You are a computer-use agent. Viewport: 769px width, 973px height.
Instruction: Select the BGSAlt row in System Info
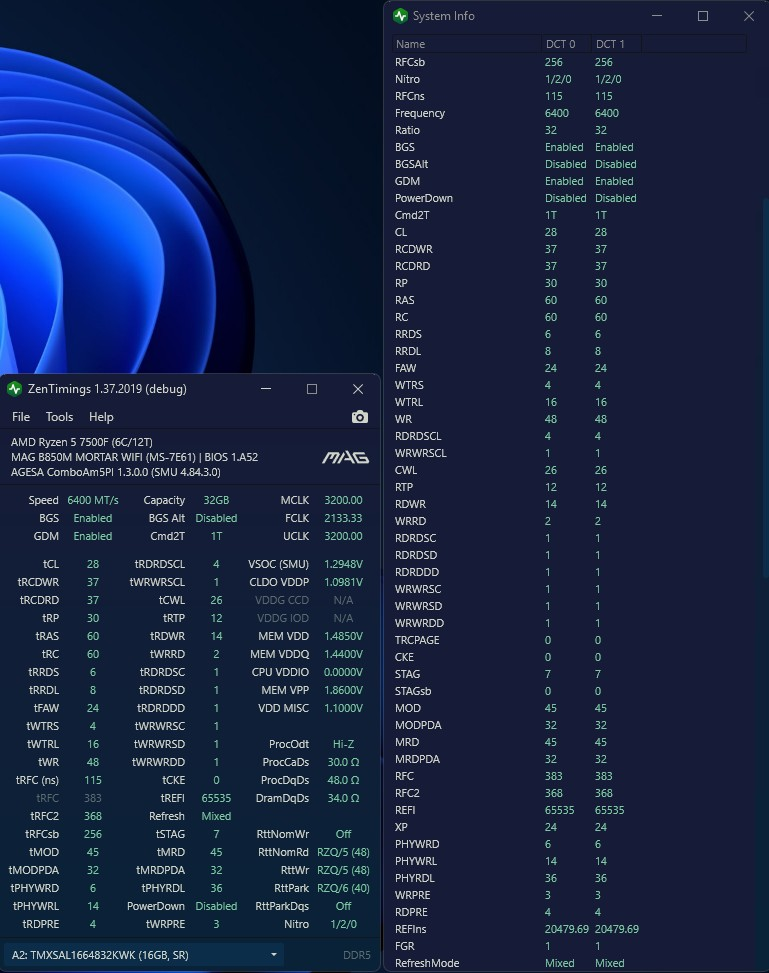(569, 164)
